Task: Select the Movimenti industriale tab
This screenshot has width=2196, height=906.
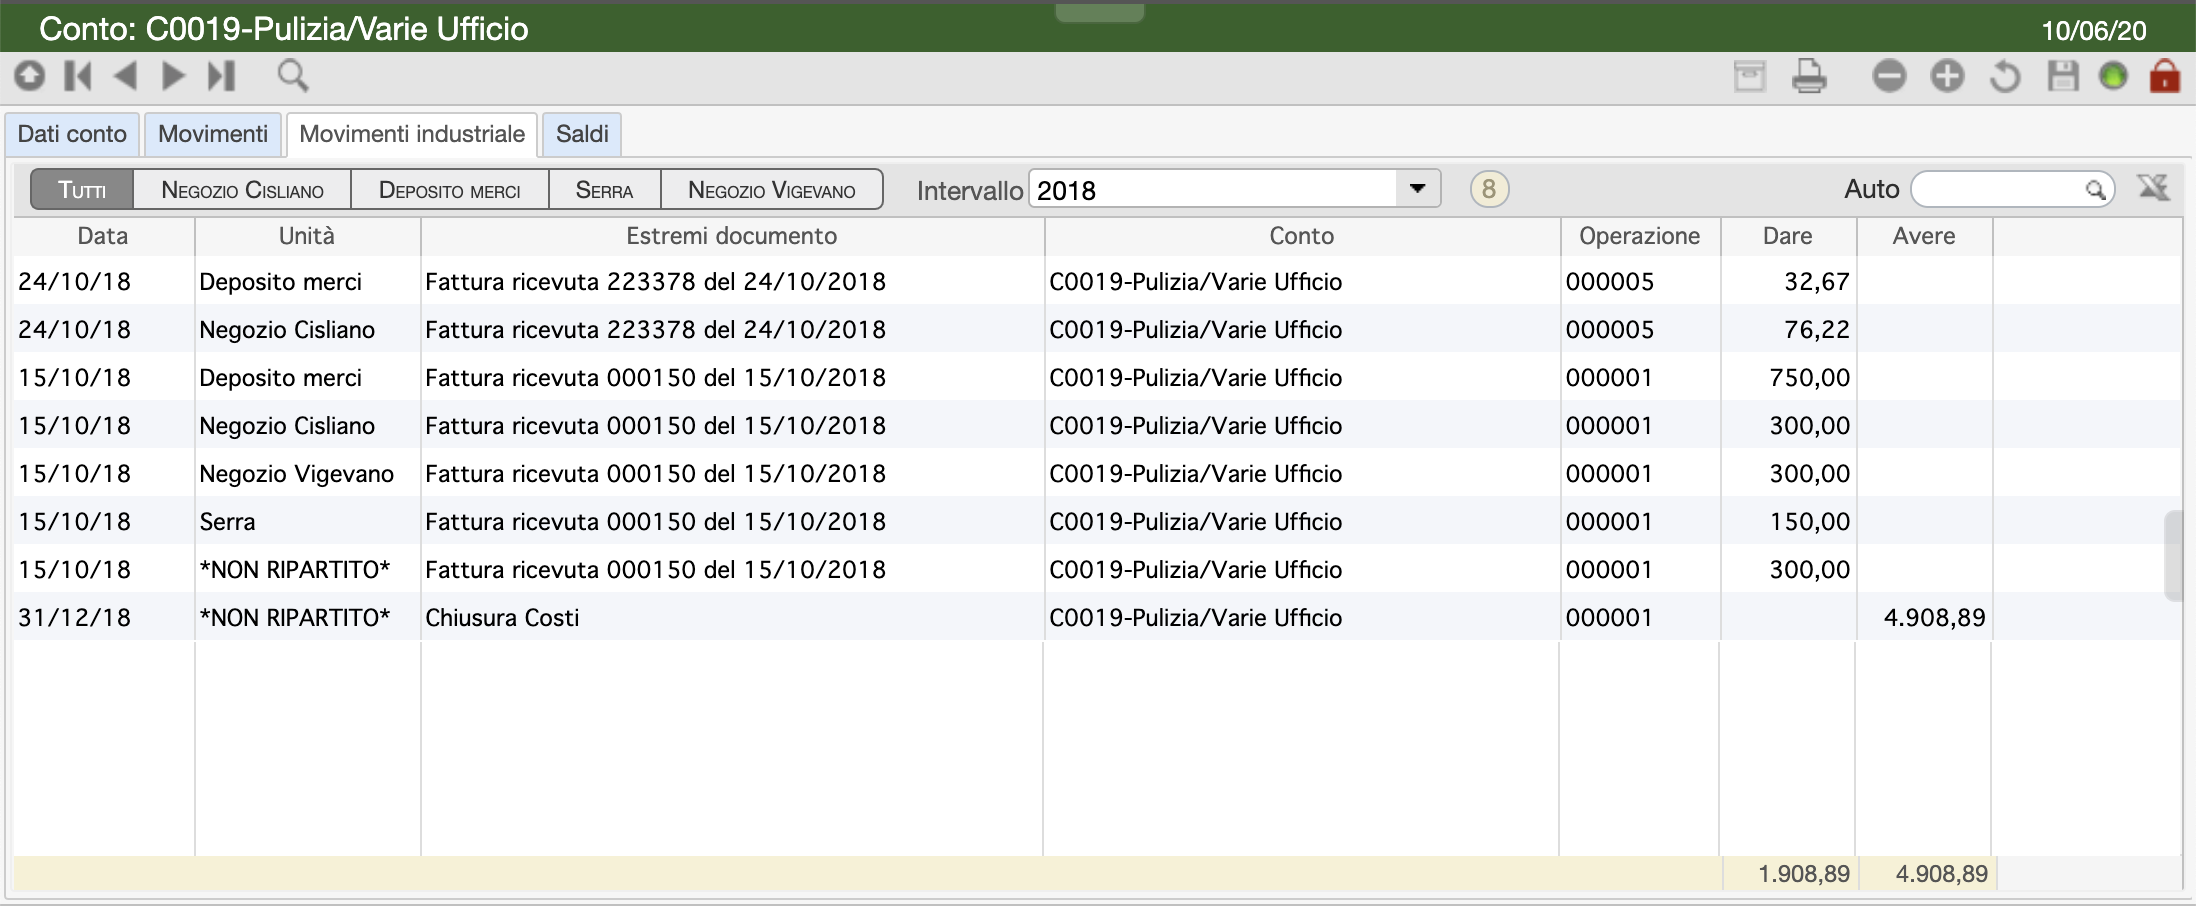Action: coord(412,134)
